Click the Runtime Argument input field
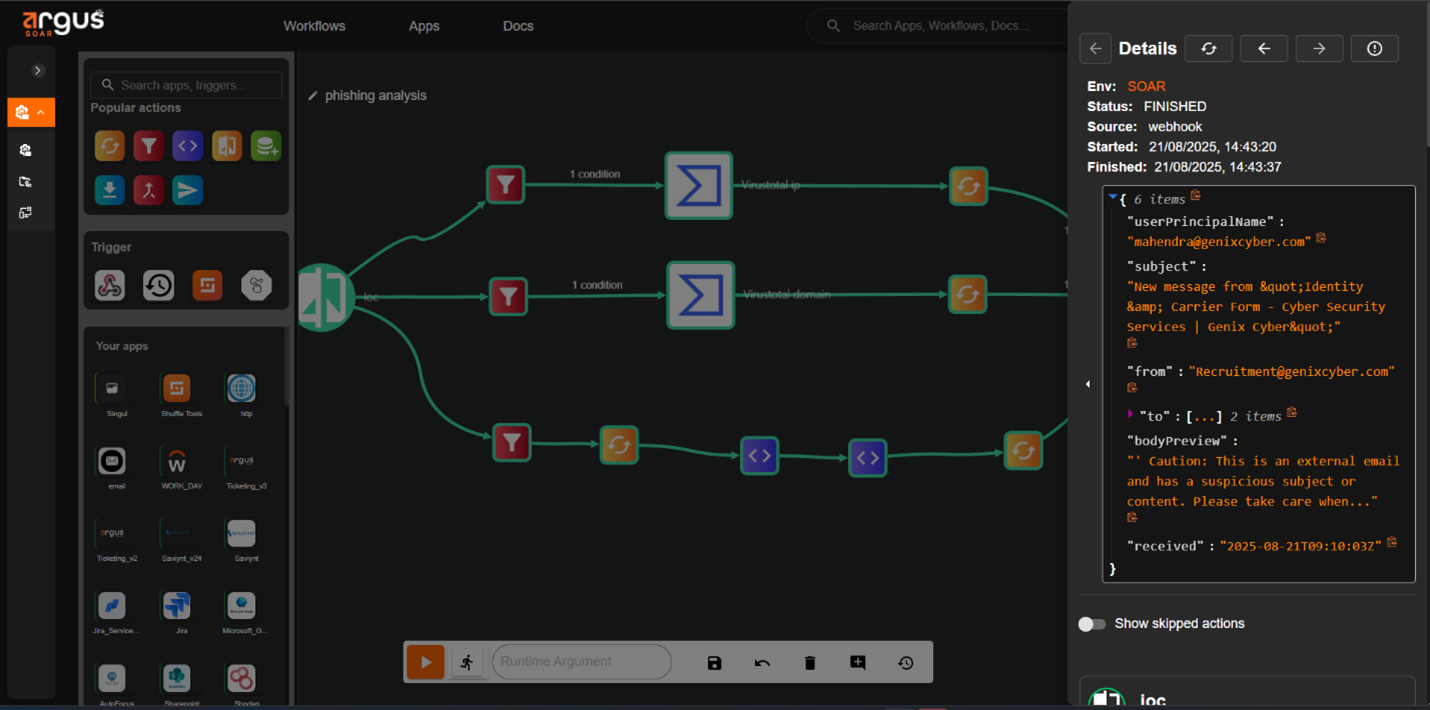 tap(581, 662)
